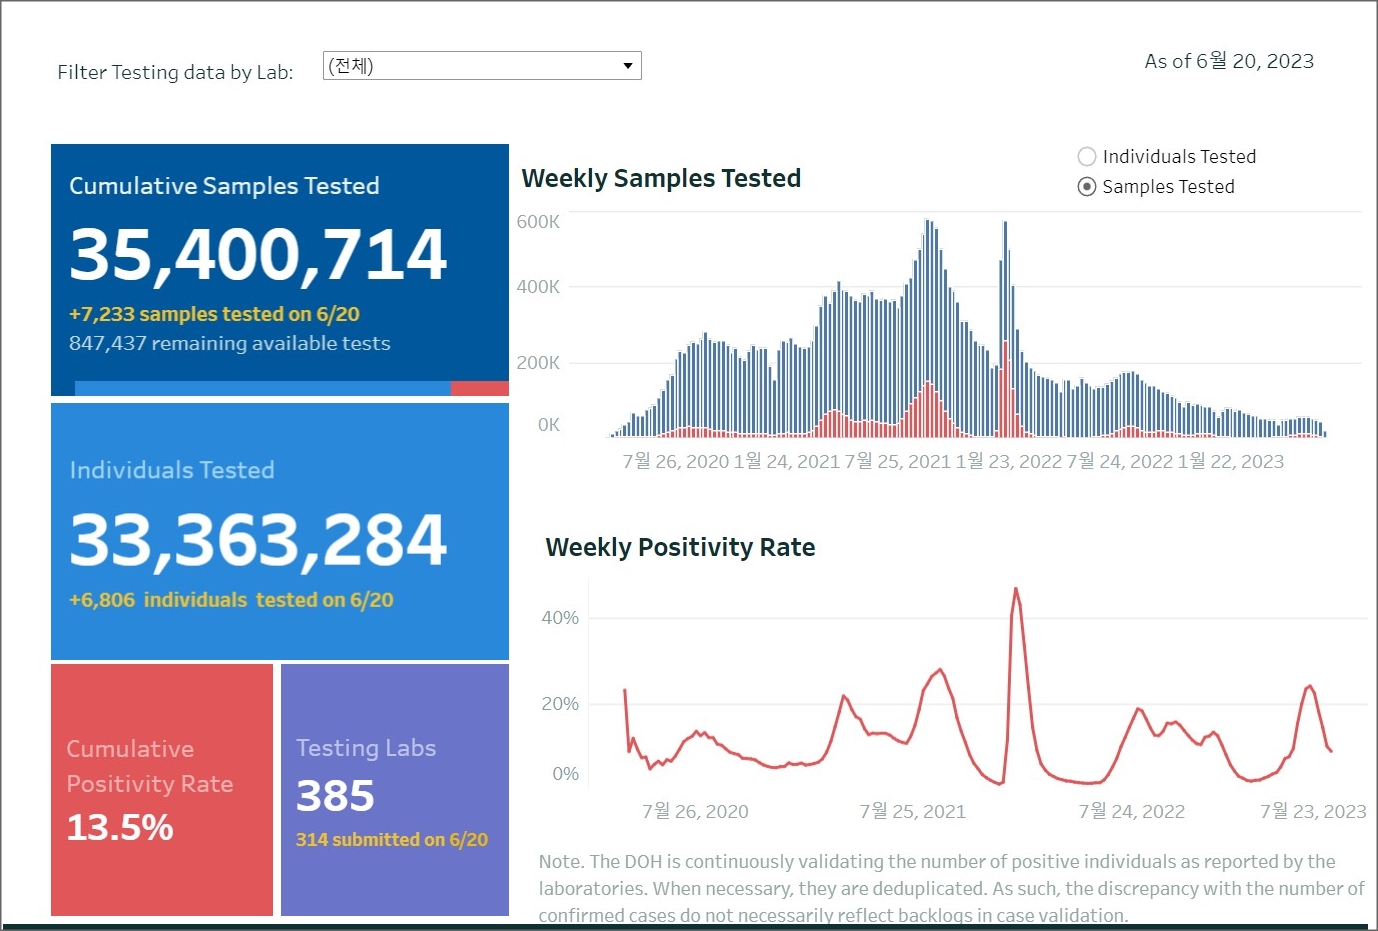Click the 40% axis label on positivity chart
1378x931 pixels.
coord(560,618)
